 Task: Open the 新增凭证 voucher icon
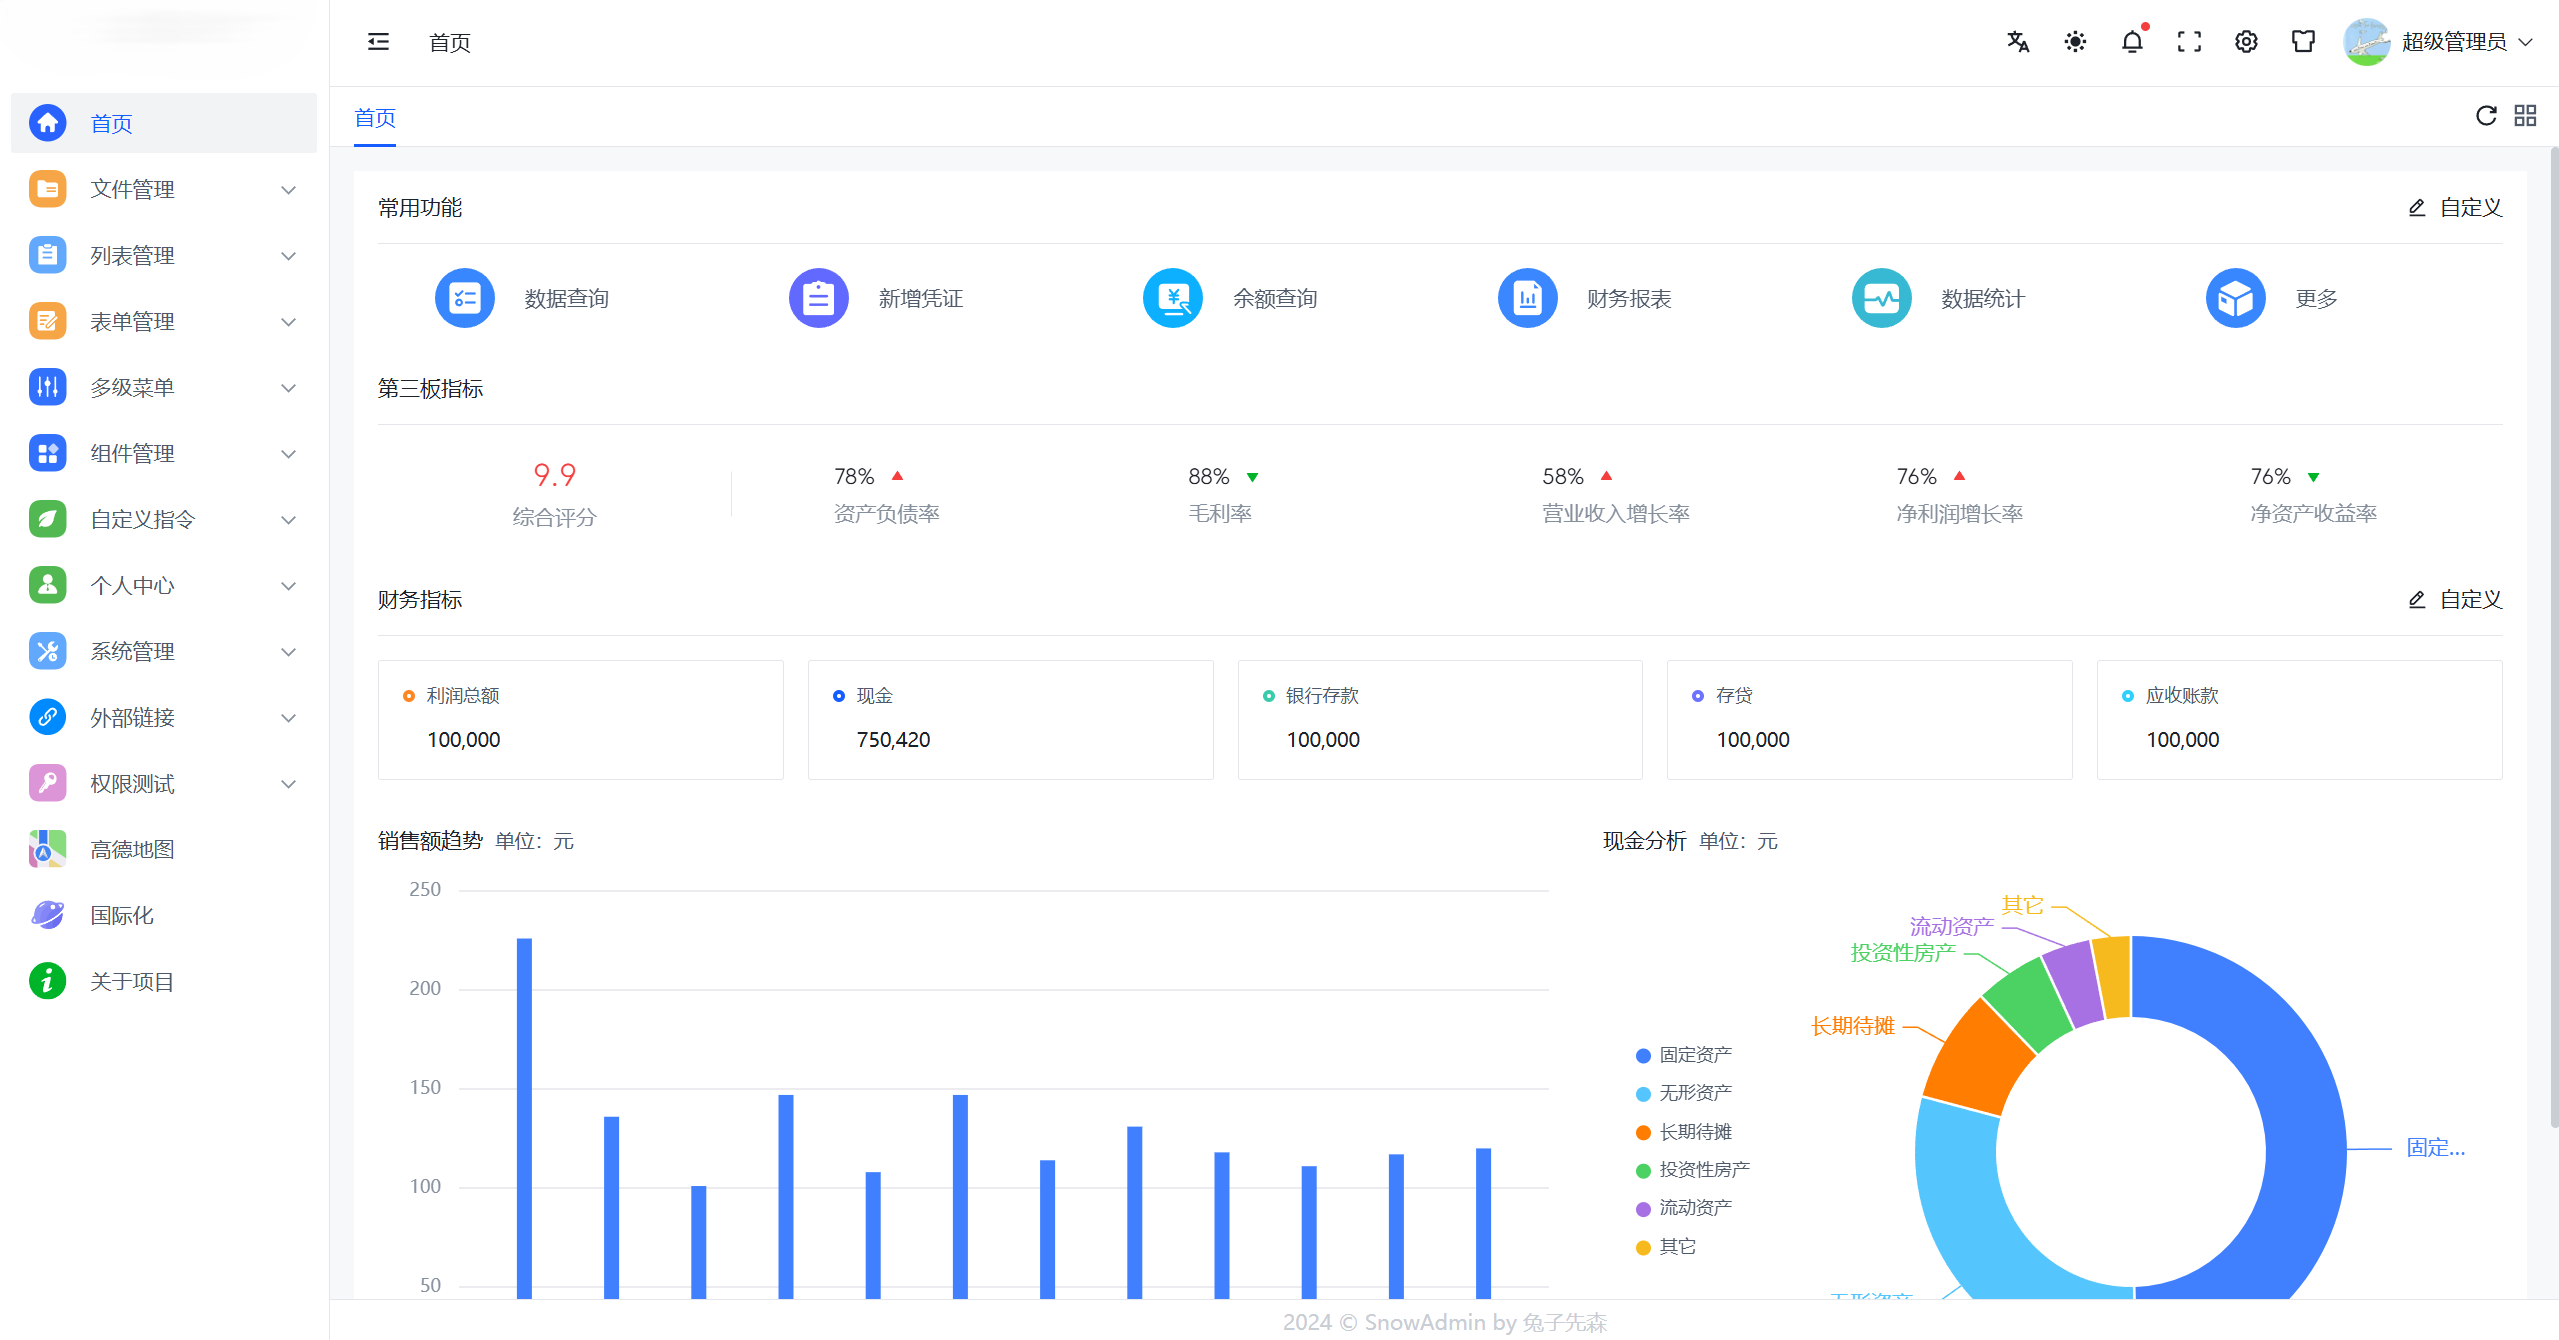[818, 297]
